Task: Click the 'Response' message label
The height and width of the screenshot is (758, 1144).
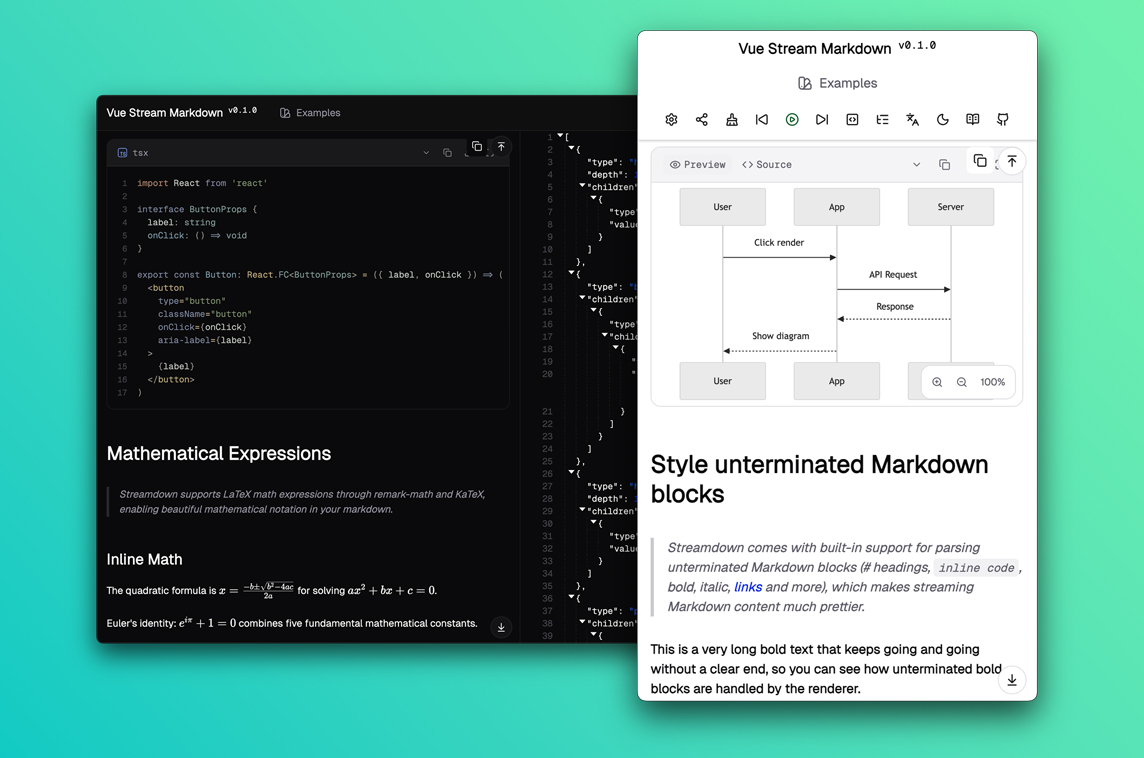Action: (894, 307)
